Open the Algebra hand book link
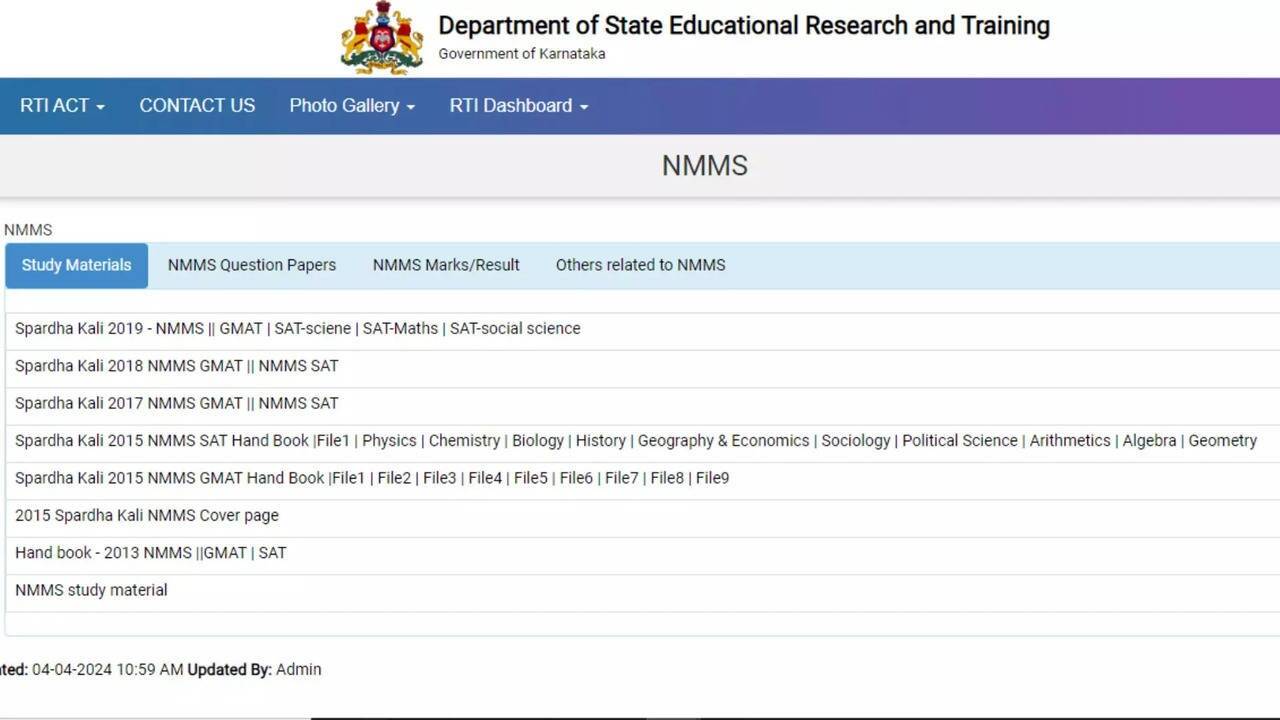This screenshot has height=720, width=1280. point(1149,441)
